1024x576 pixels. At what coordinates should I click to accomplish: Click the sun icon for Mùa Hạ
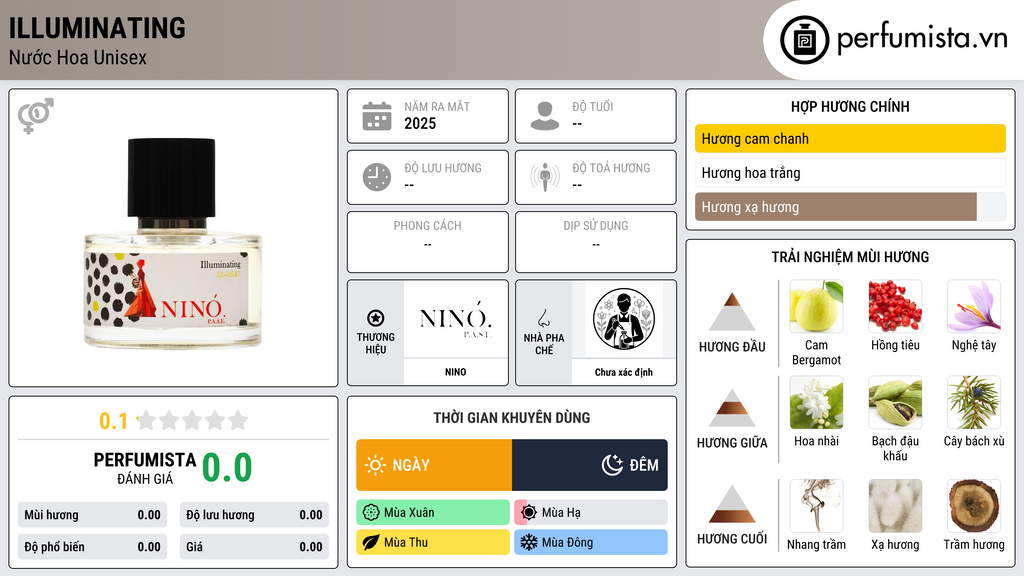(x=529, y=513)
